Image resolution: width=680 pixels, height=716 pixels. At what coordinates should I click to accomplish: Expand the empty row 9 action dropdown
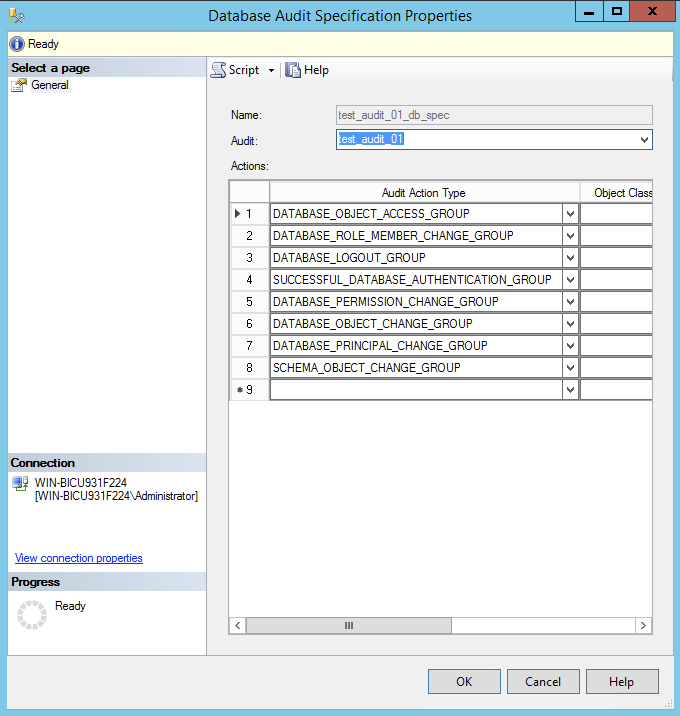[x=570, y=390]
